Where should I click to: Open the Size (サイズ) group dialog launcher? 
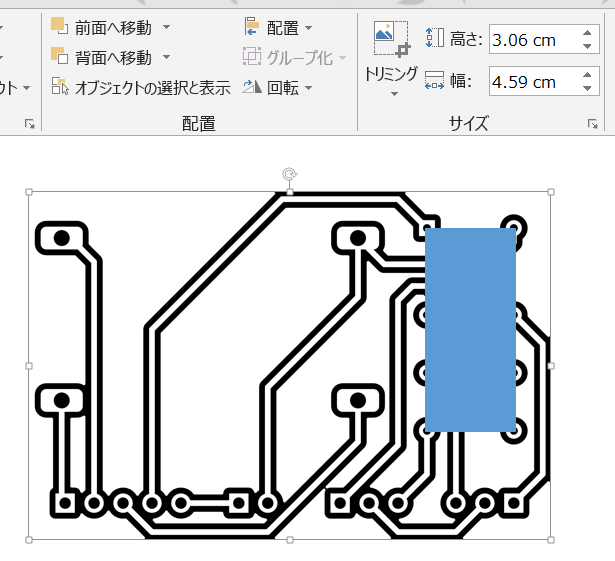point(592,124)
